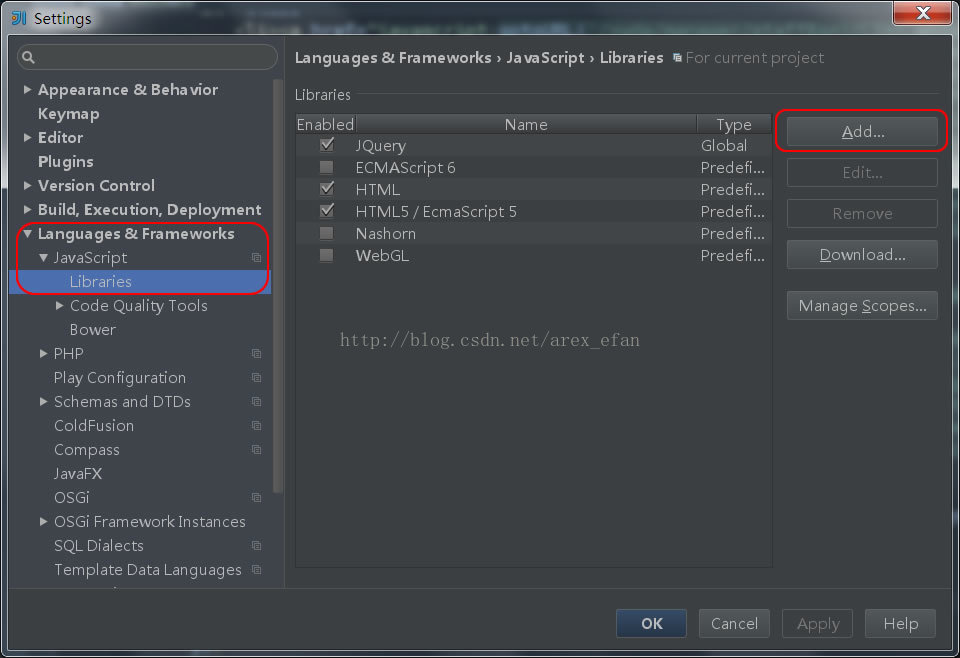Click the Edit... button
The height and width of the screenshot is (658, 960).
(862, 173)
